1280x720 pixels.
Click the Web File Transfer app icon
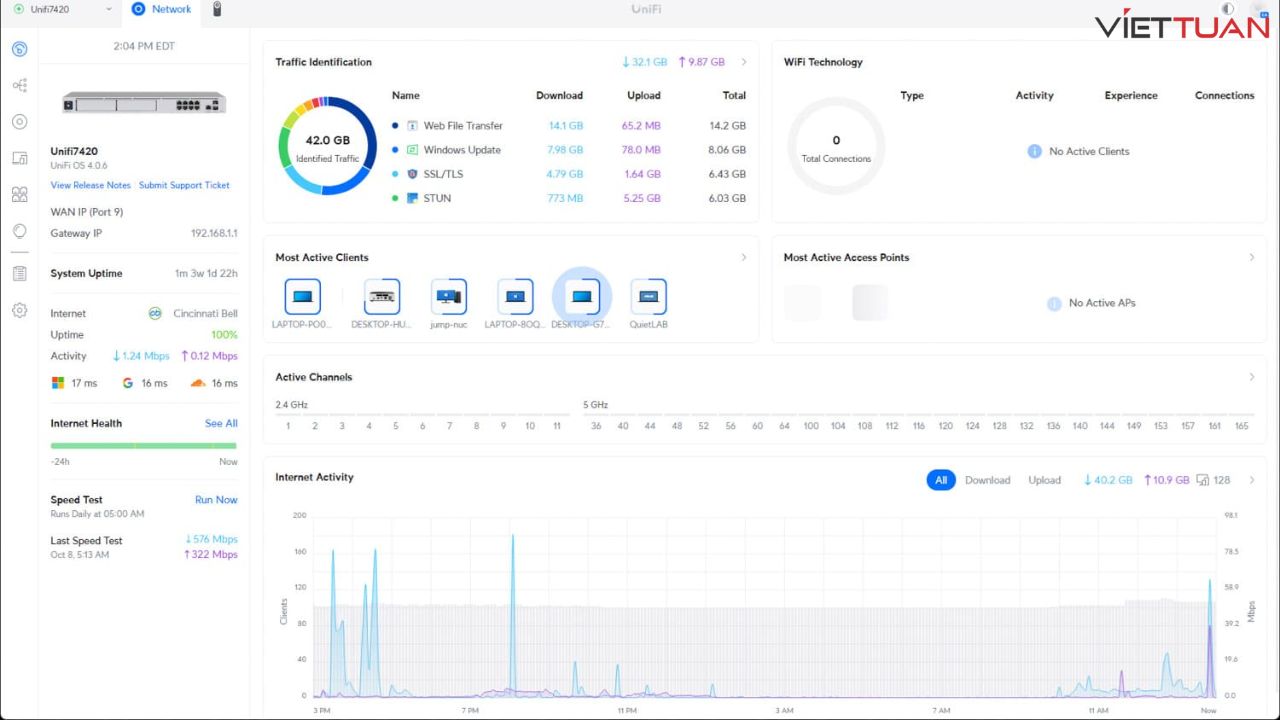pos(412,126)
